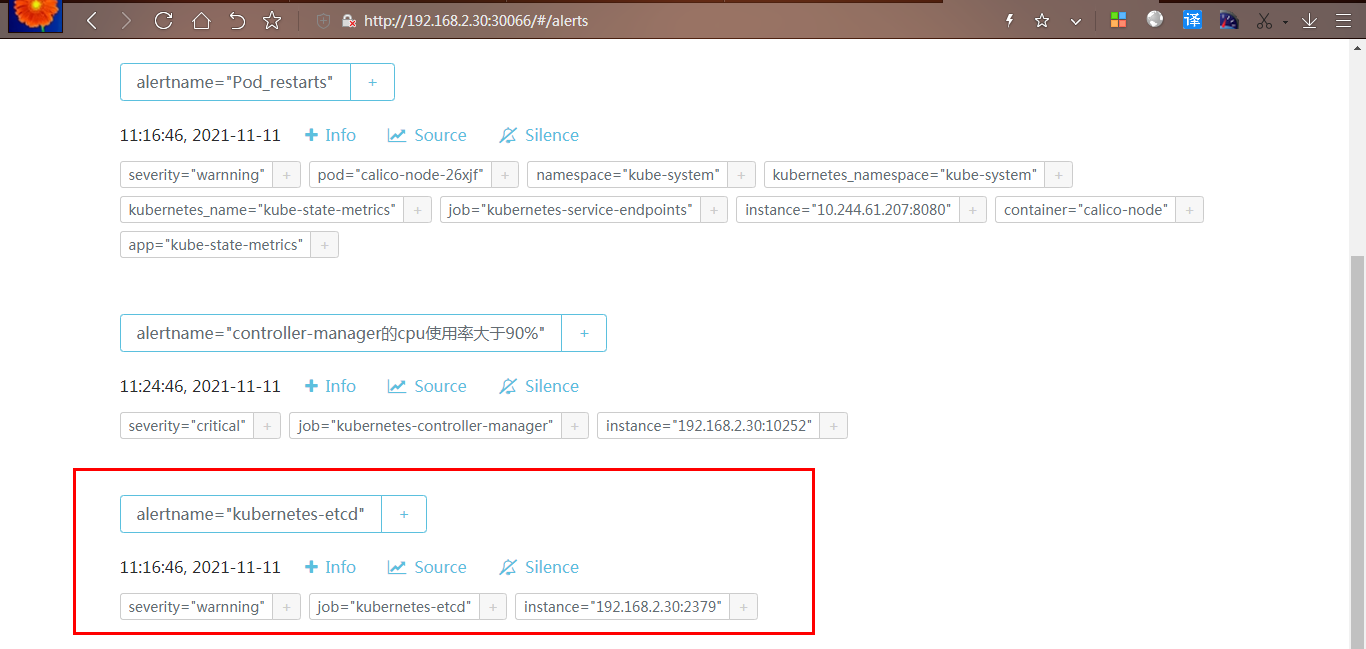
Task: Click kubernetes_name="kube-state-metrics" label
Action: tap(262, 210)
